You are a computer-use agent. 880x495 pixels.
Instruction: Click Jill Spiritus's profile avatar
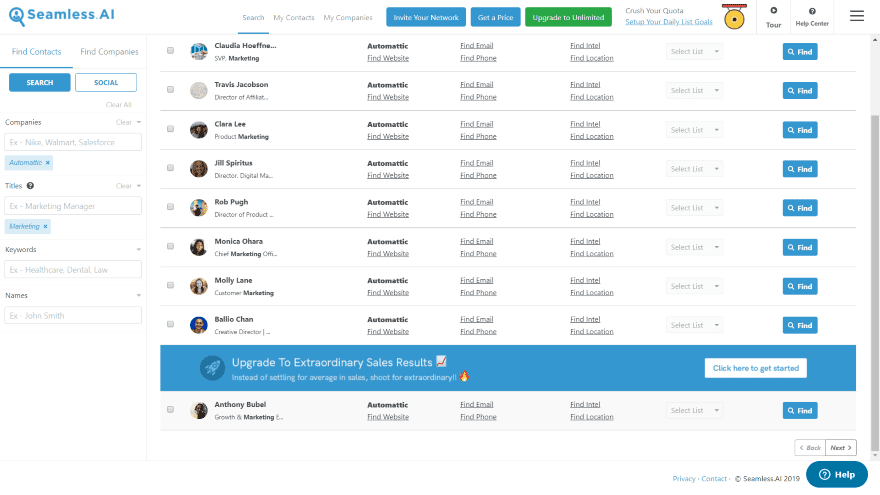199,168
